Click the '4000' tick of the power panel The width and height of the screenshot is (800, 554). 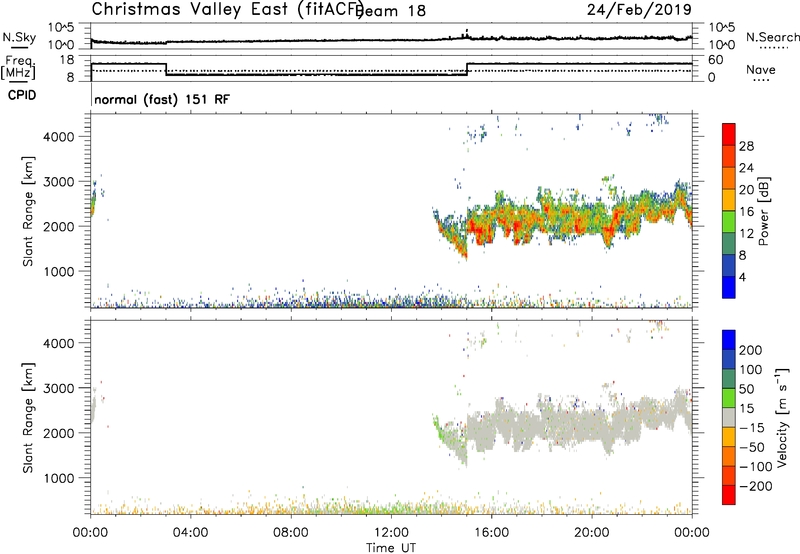point(60,137)
